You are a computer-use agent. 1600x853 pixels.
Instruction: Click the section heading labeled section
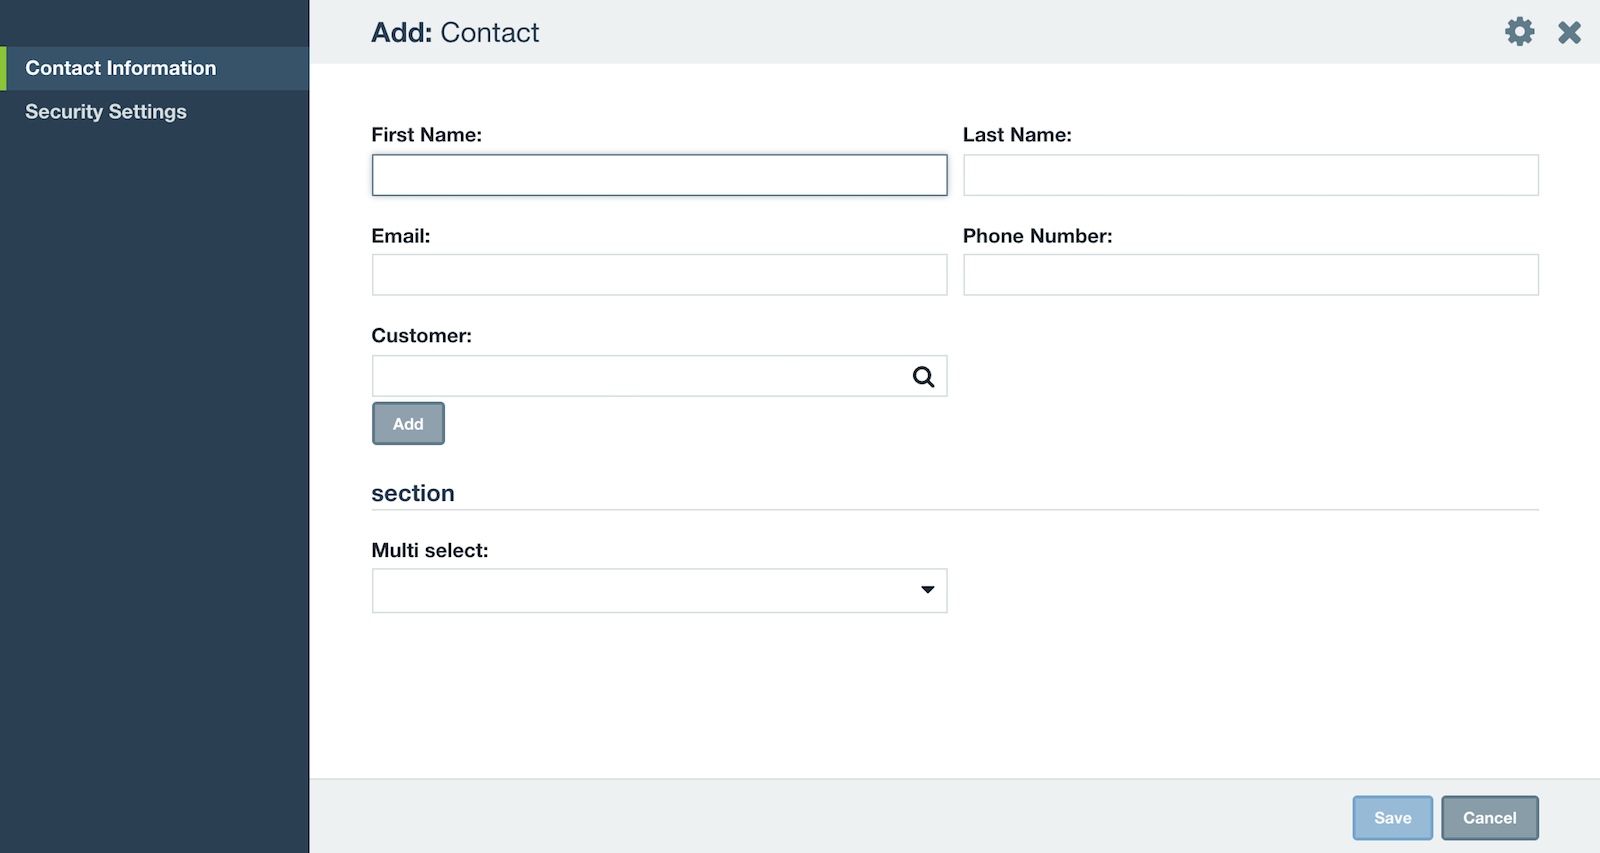413,492
